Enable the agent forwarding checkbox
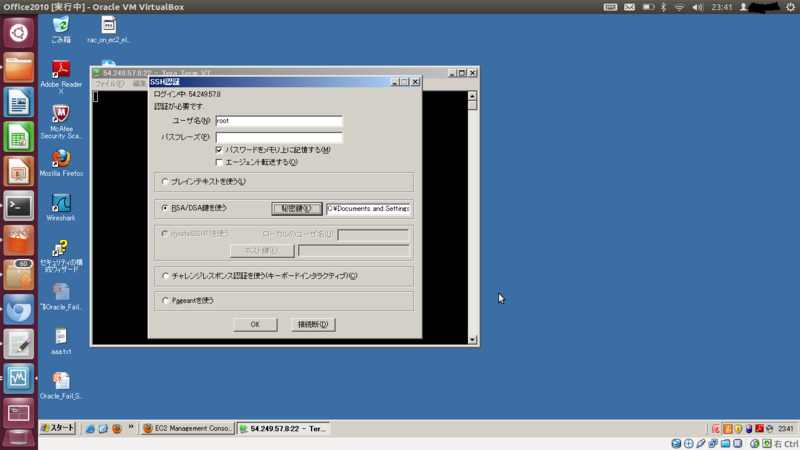 (x=219, y=162)
